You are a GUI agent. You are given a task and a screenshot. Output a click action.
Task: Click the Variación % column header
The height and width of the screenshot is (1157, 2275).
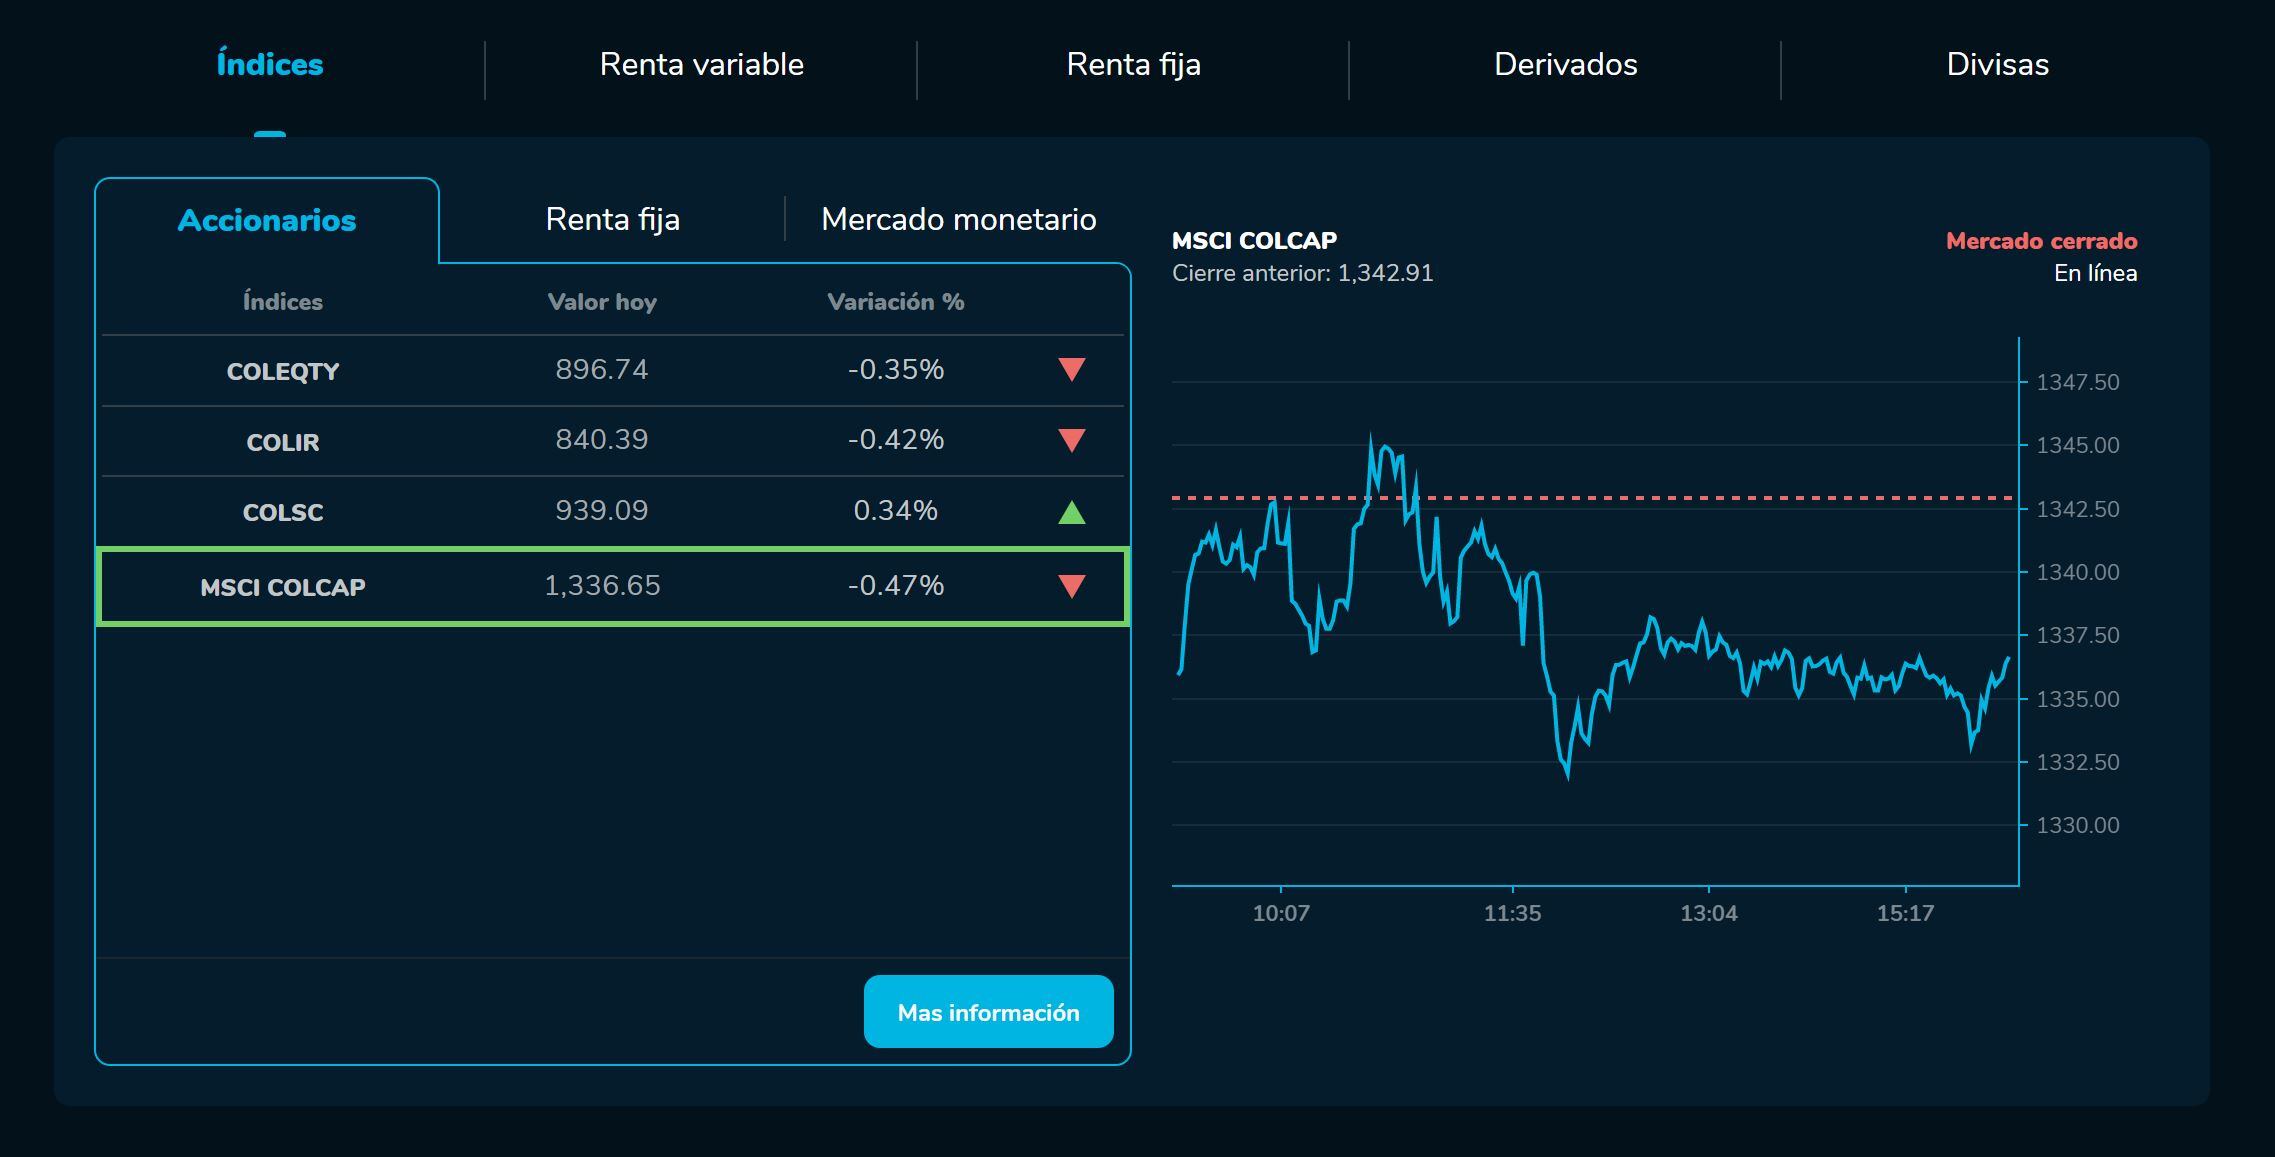[x=895, y=301]
